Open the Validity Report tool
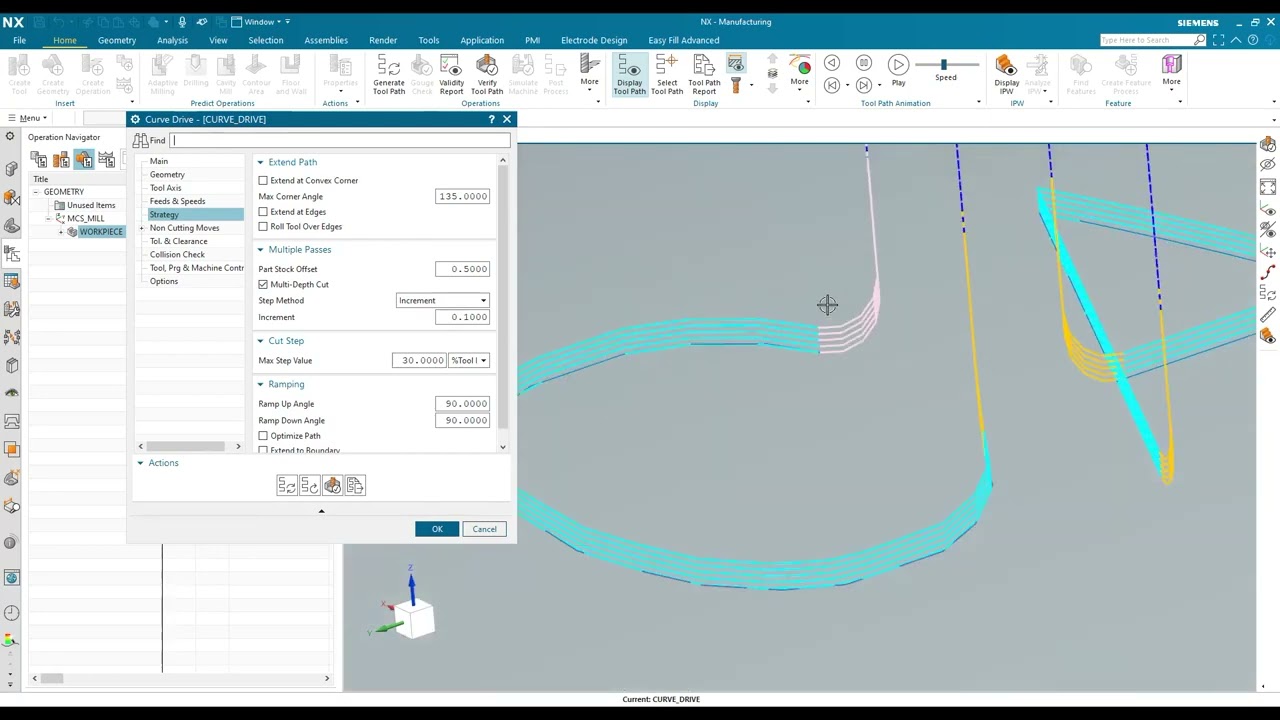 (451, 75)
